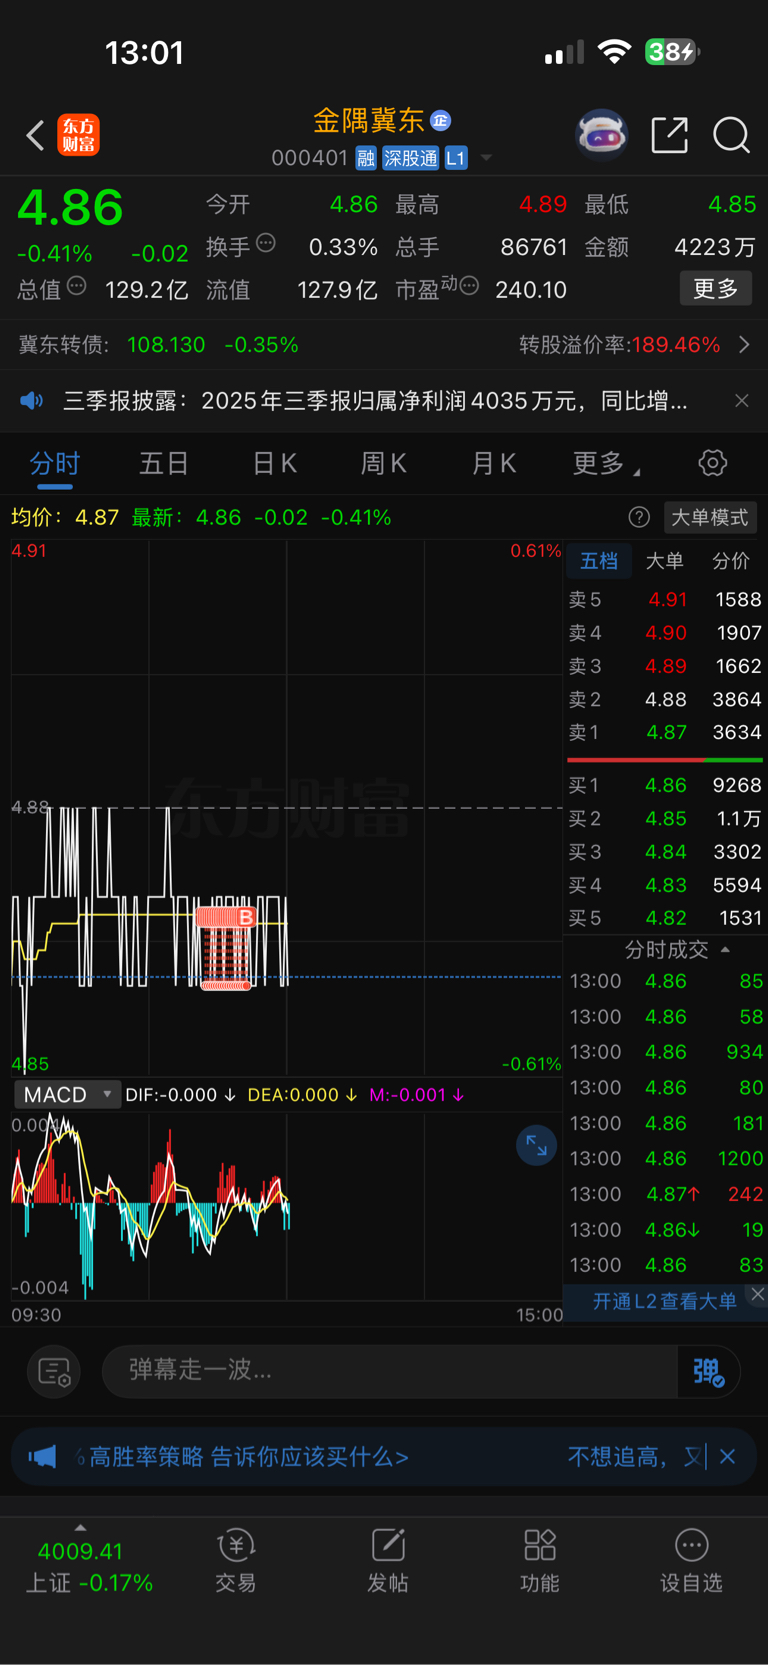Share the stock page via export icon
This screenshot has width=768, height=1665.
669,134
